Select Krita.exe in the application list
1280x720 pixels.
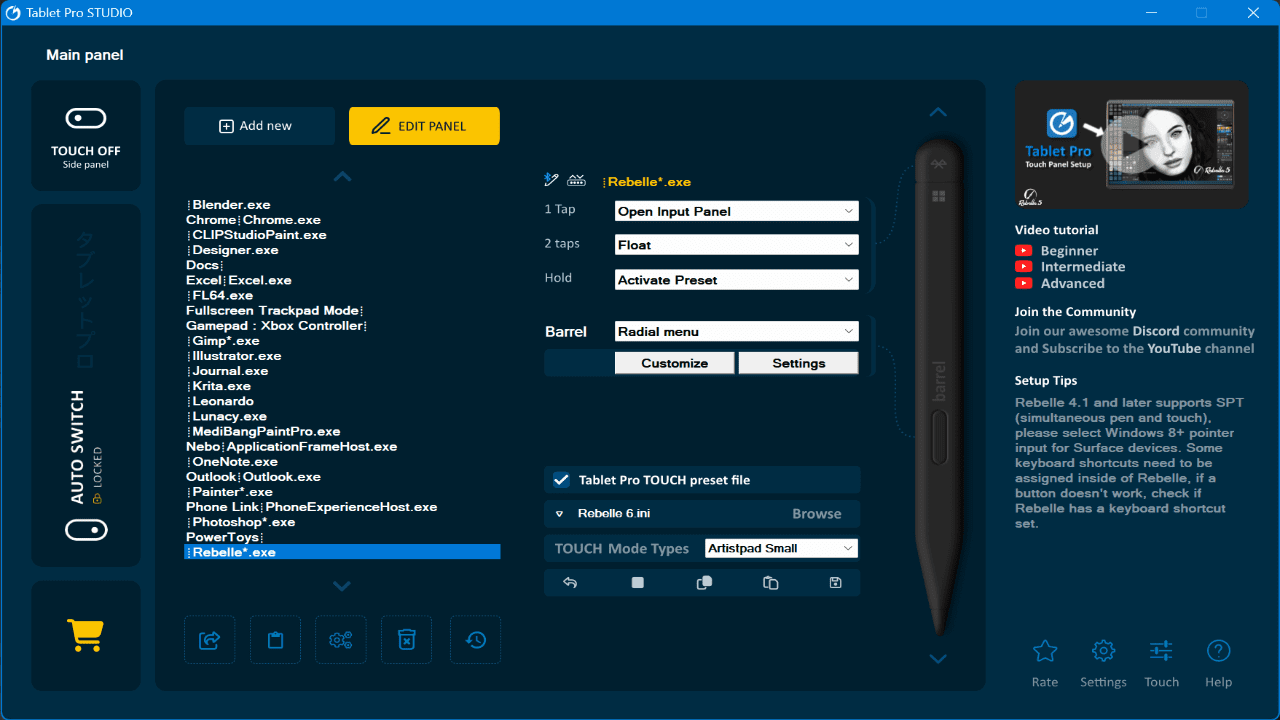221,386
